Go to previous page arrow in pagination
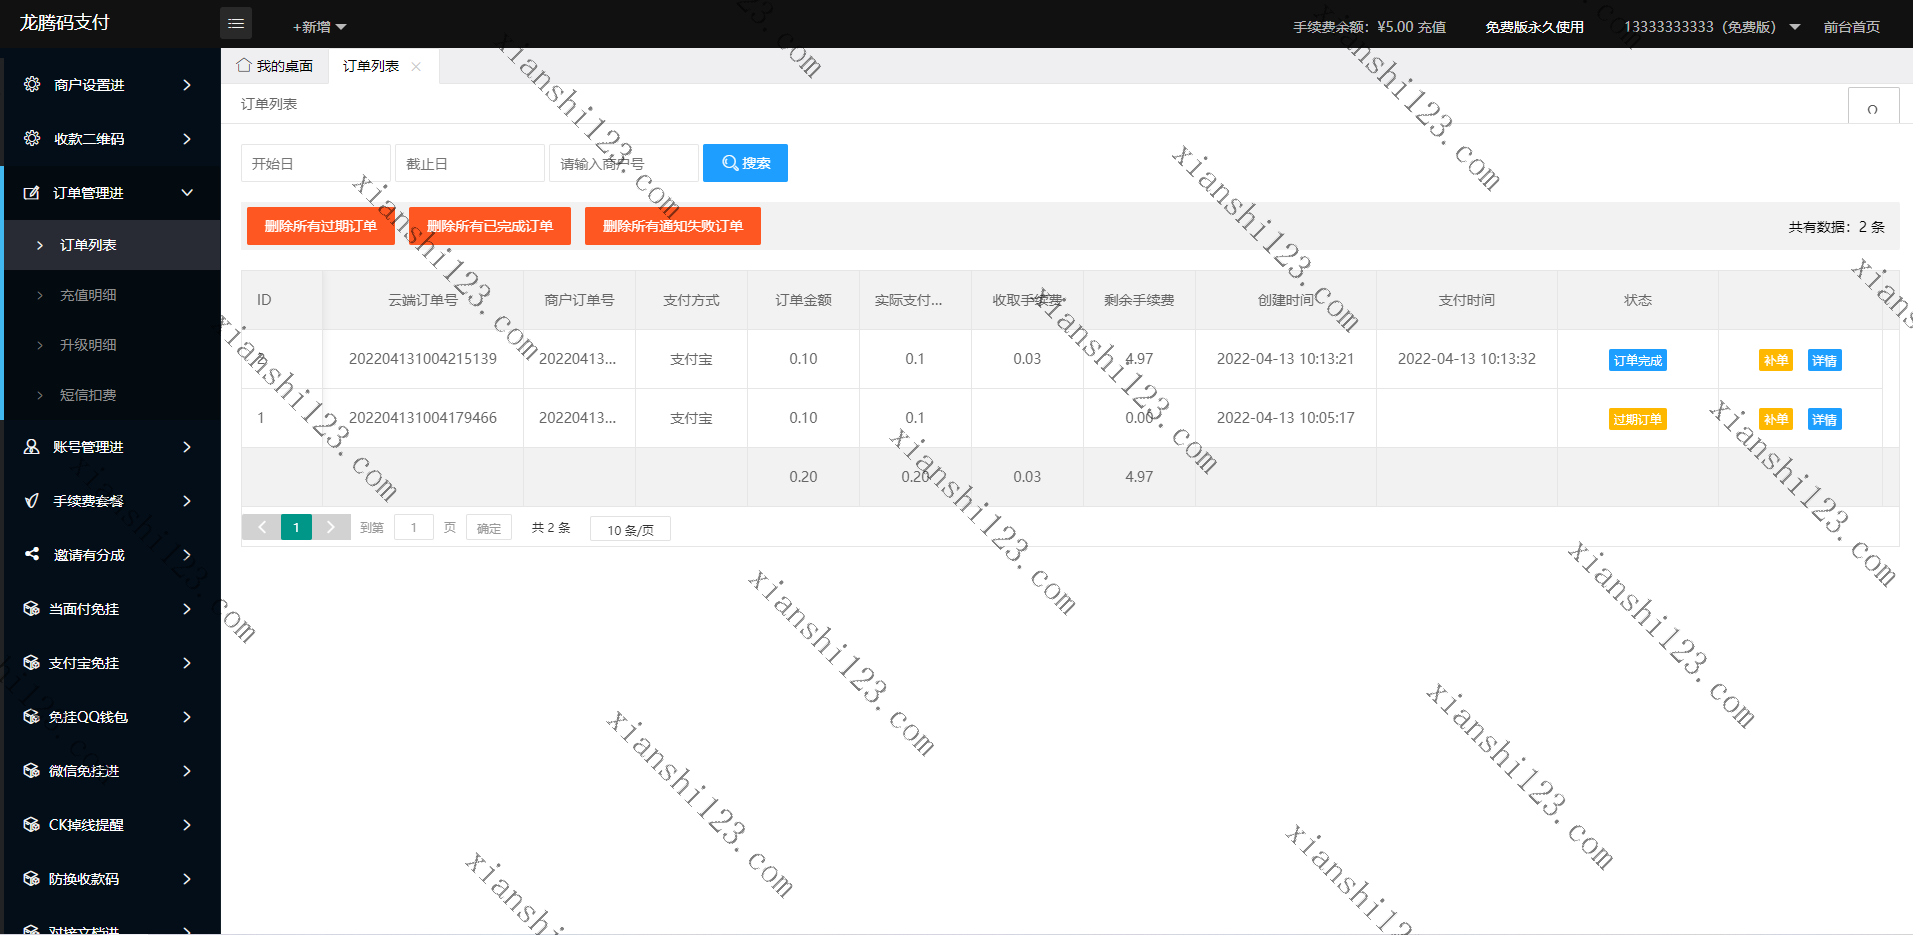 point(262,527)
